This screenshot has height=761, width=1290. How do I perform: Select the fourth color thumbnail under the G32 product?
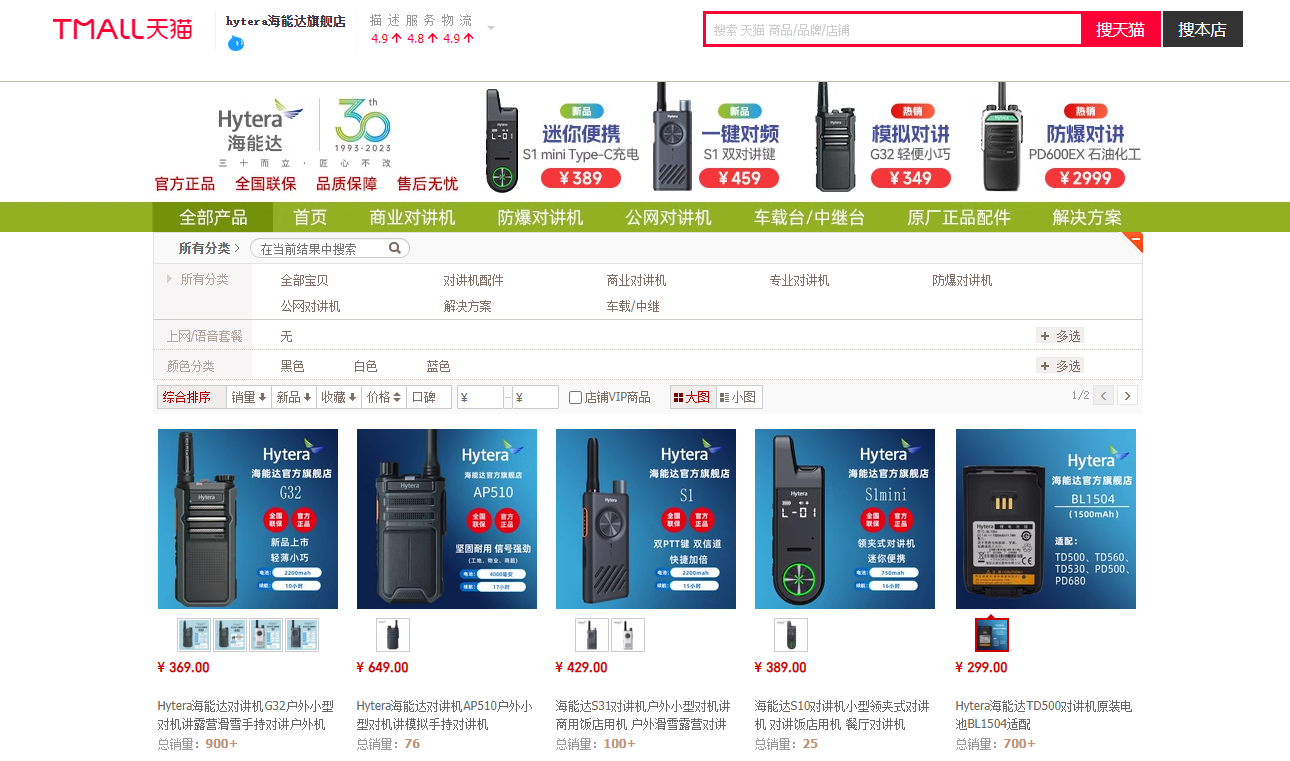[302, 635]
